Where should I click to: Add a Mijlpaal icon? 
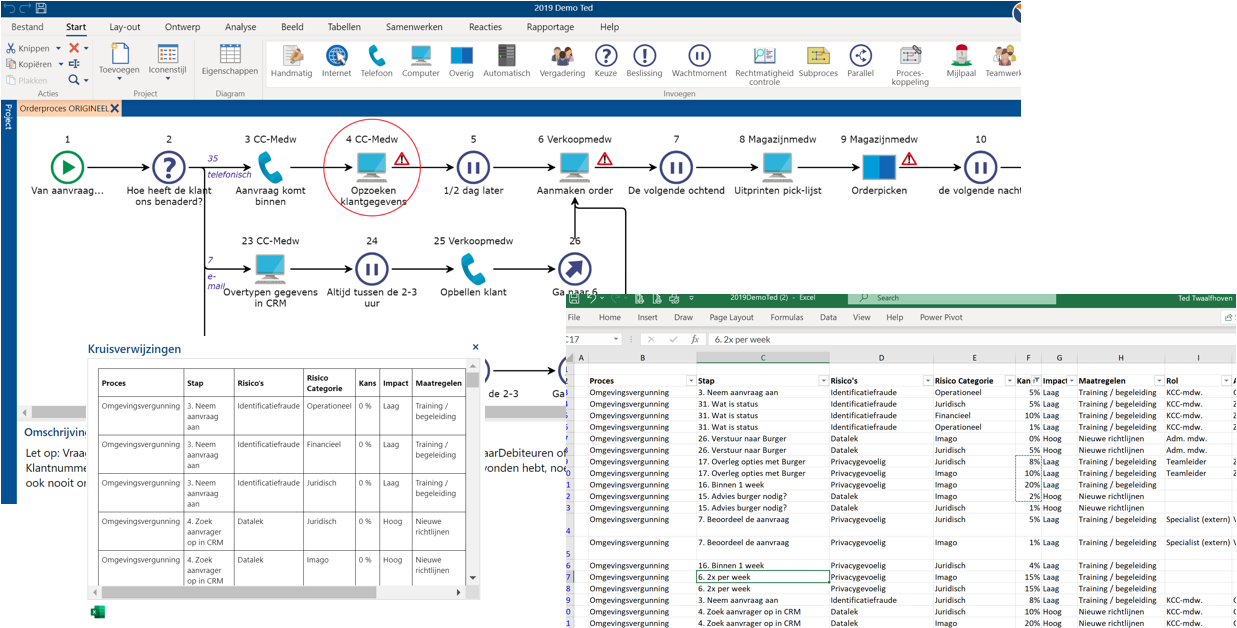961,60
